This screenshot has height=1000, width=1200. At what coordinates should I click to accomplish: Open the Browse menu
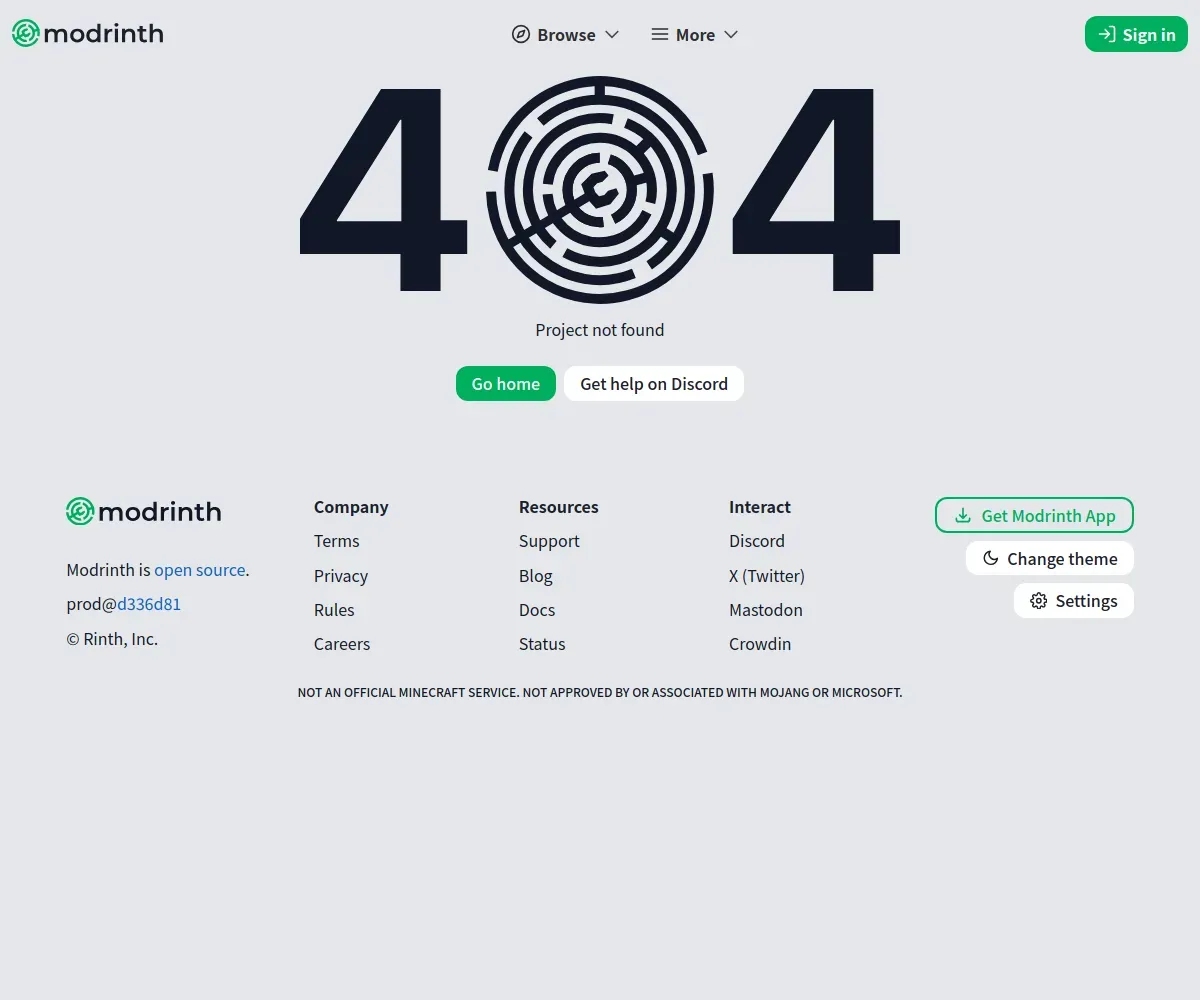point(566,34)
